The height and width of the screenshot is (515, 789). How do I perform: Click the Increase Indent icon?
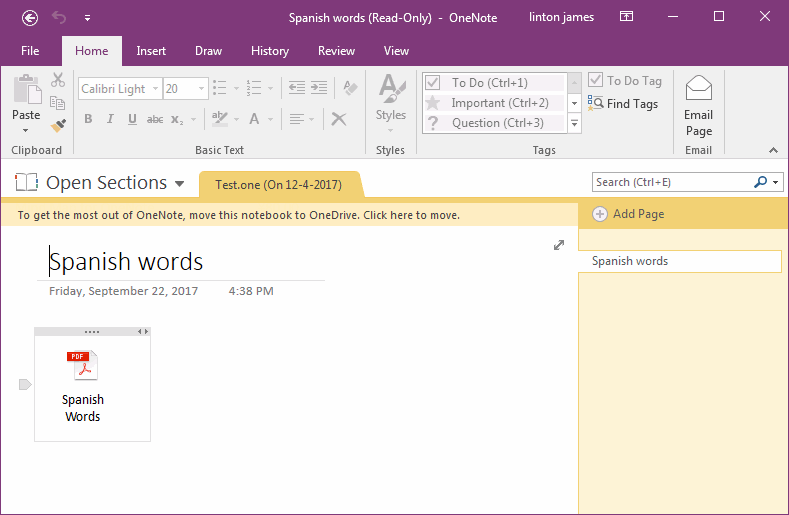pos(319,88)
